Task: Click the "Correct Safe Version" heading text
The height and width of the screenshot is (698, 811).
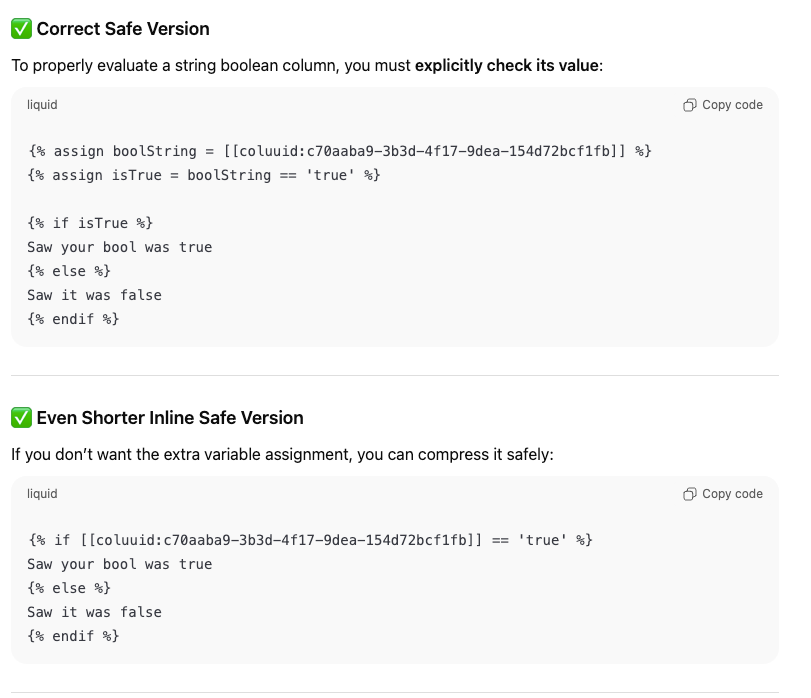Action: coord(123,29)
